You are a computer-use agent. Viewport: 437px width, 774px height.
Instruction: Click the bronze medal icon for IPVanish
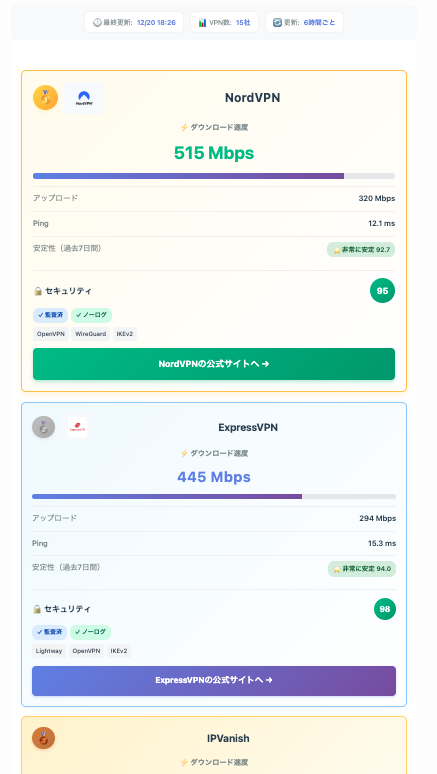click(43, 738)
